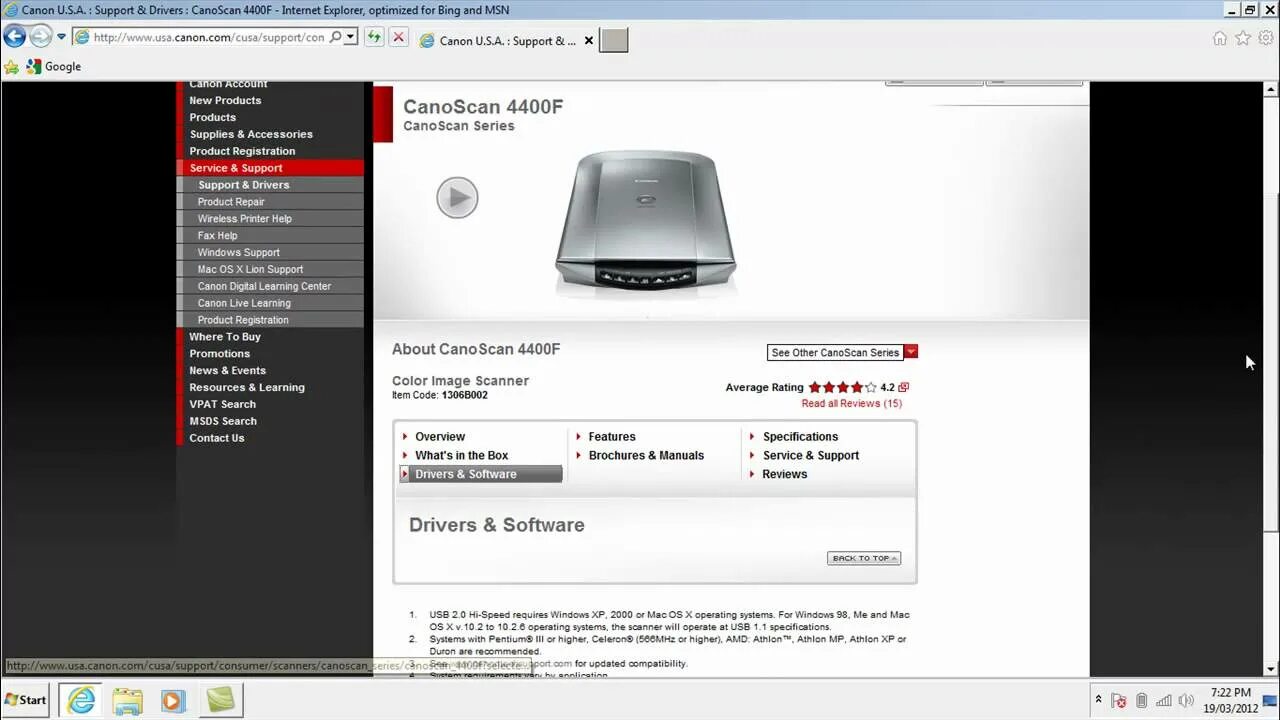Click the red arrow of series dropdown
Image resolution: width=1280 pixels, height=720 pixels.
pos(910,352)
